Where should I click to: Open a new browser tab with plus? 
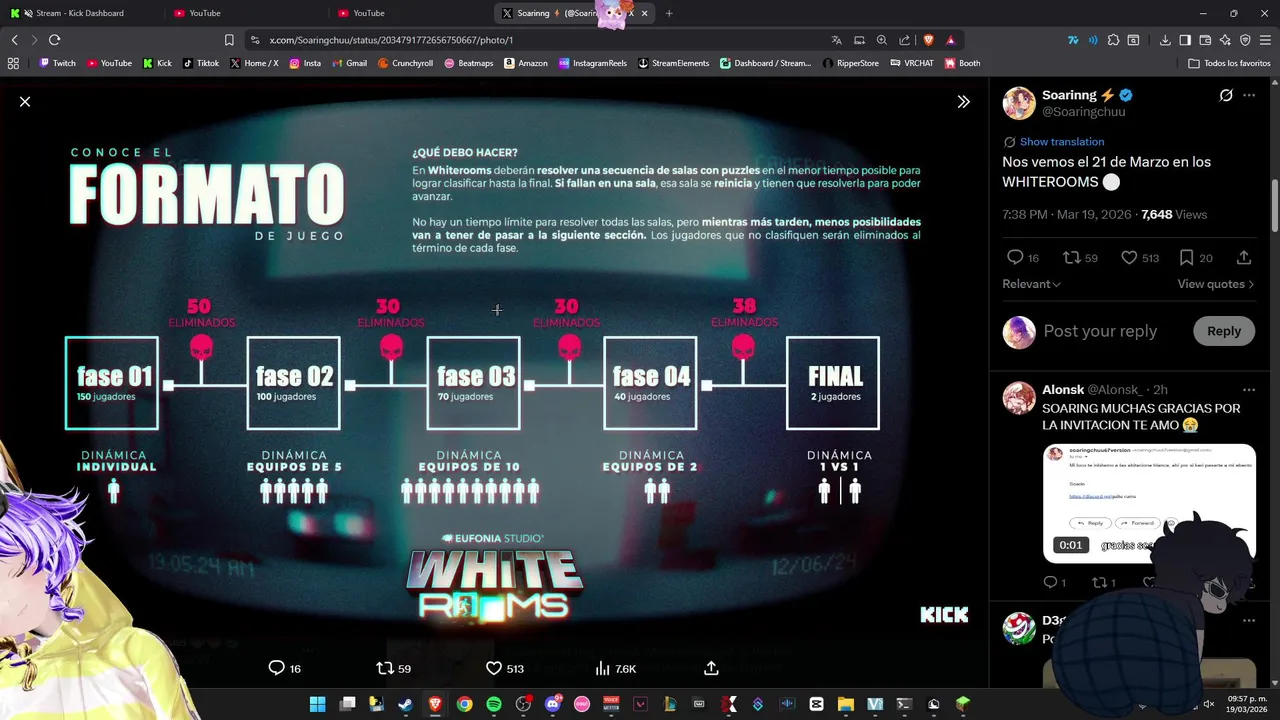pos(669,13)
